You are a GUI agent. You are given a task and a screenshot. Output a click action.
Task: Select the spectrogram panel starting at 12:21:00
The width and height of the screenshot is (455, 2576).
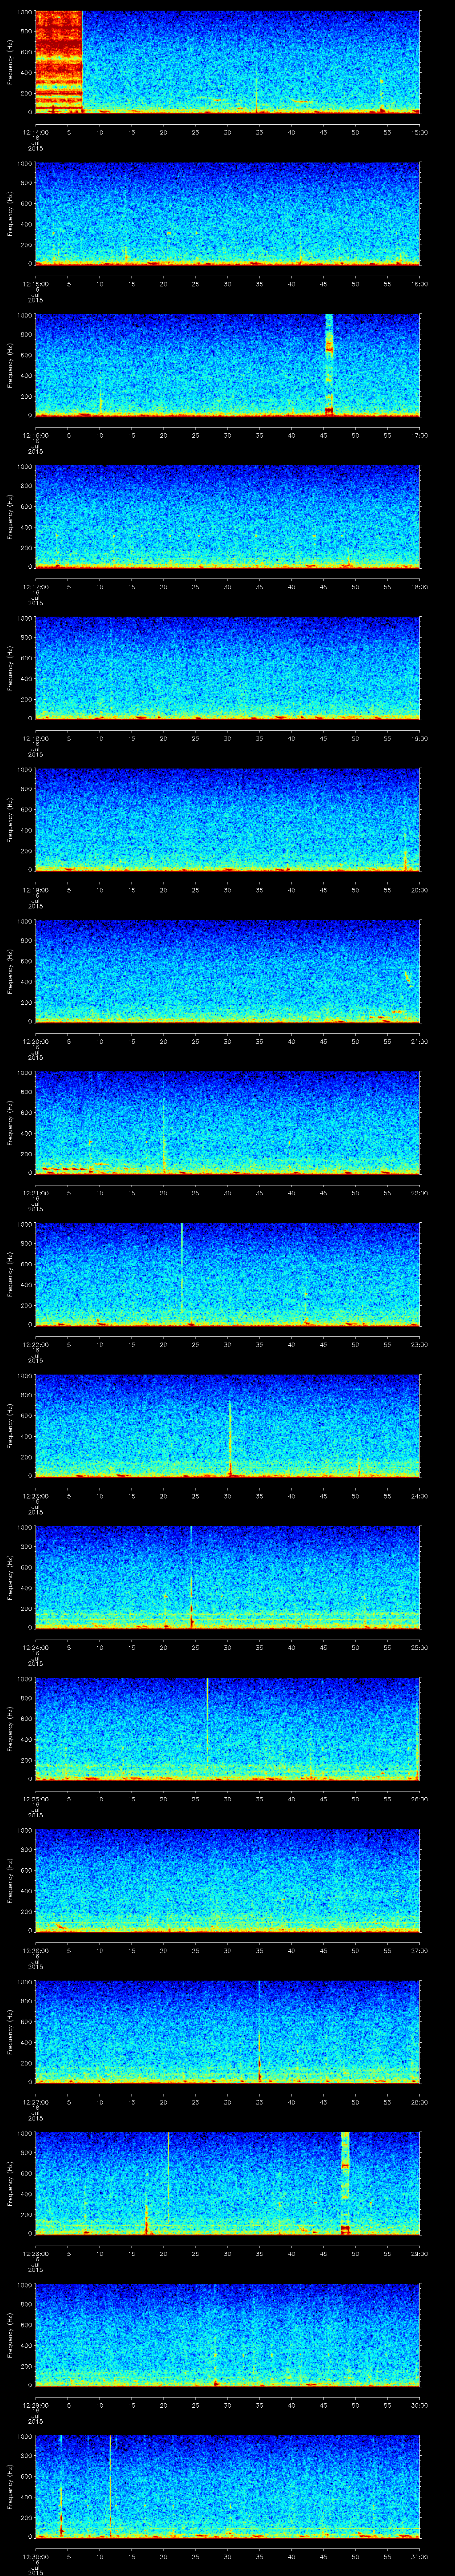tap(227, 1122)
